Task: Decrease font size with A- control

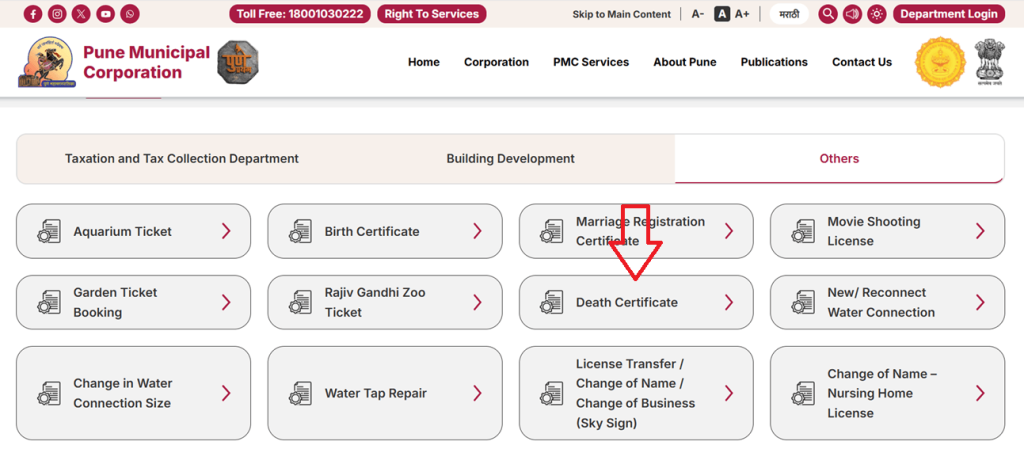Action: point(697,14)
